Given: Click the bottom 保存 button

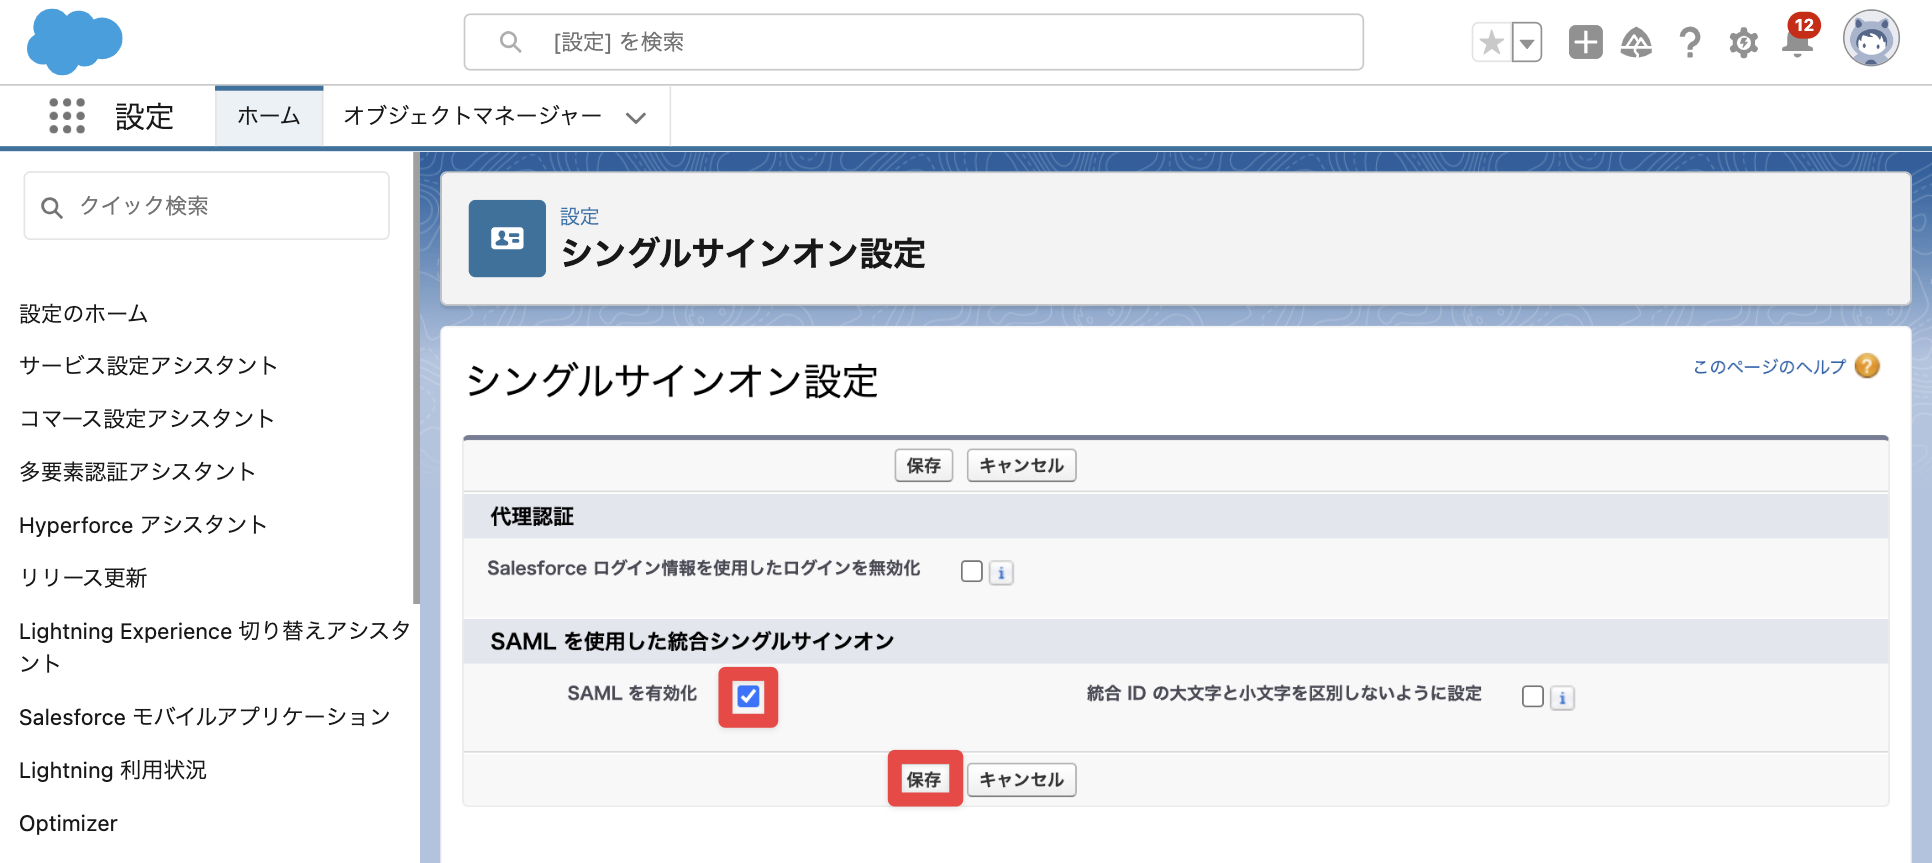Looking at the screenshot, I should click(x=924, y=779).
